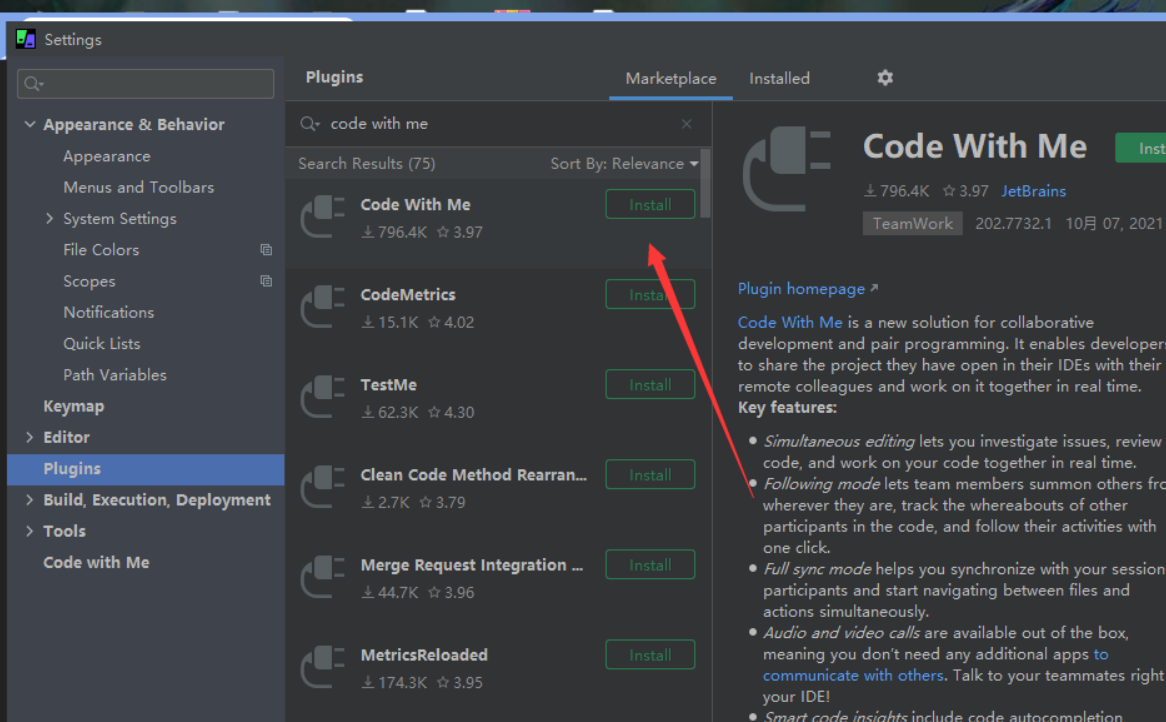
Task: Focus the settings search field
Action: pos(146,83)
